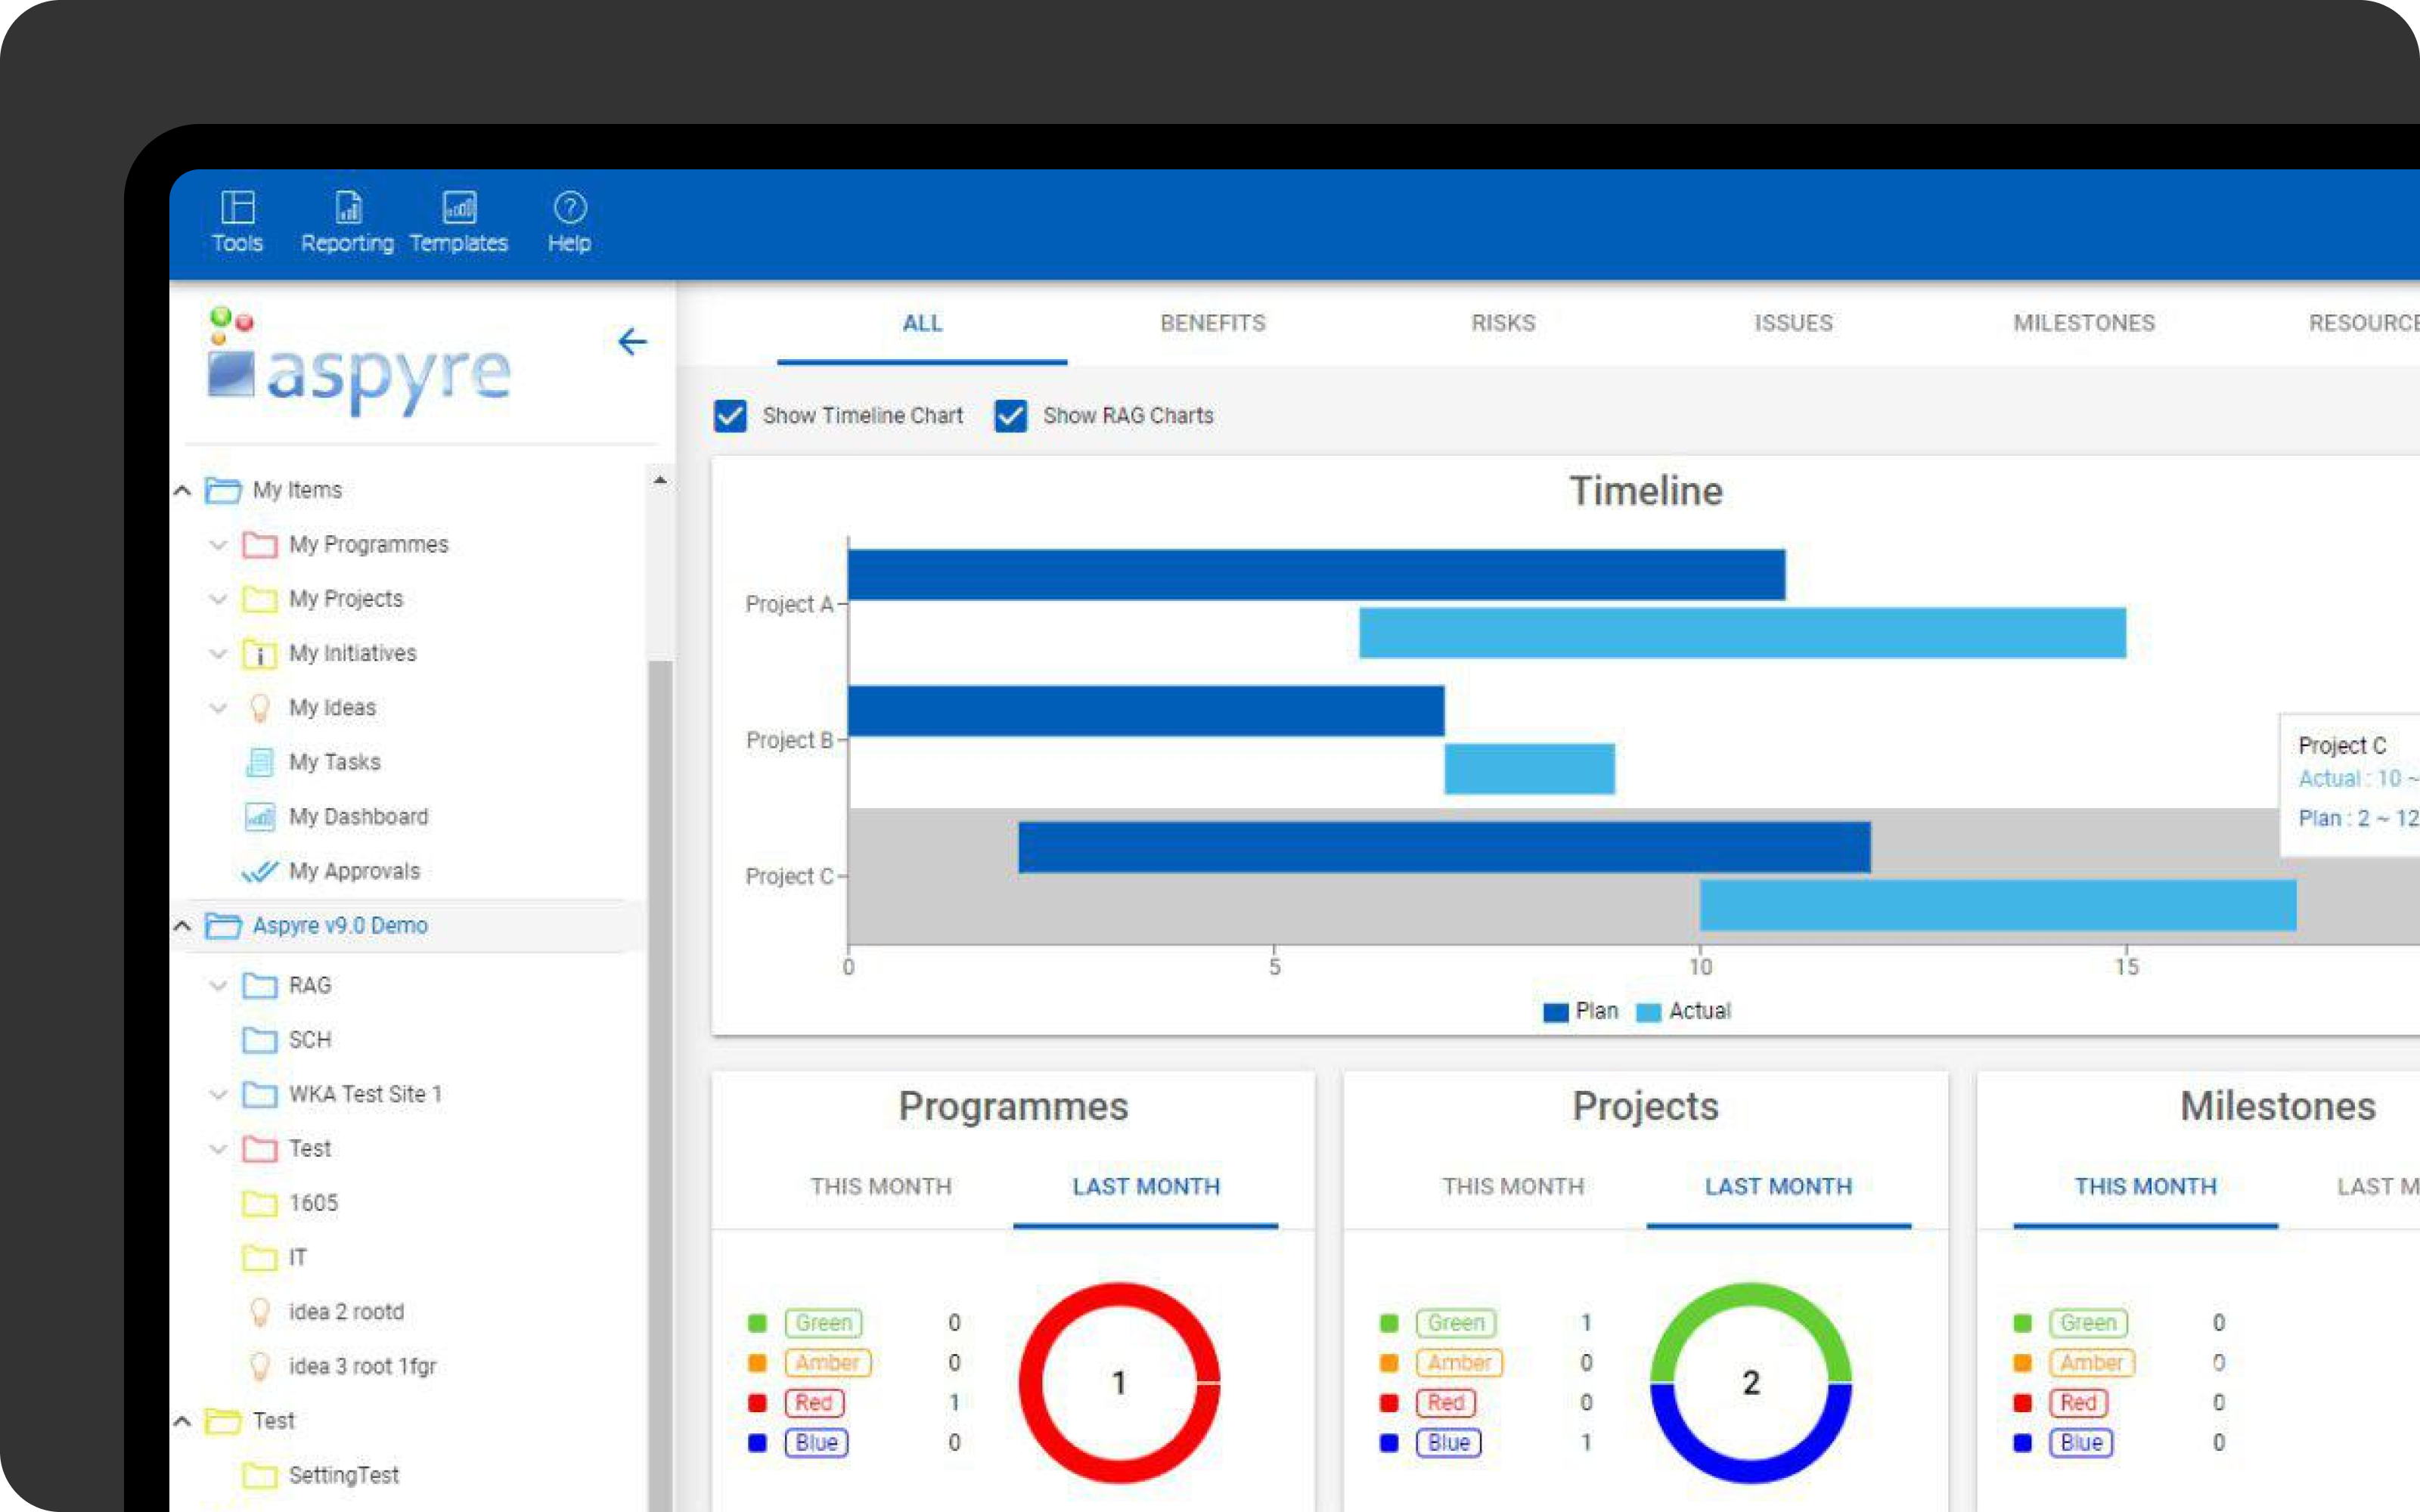Open the Tools menu icon
Viewport: 2420px width, 1512px height.
click(237, 208)
